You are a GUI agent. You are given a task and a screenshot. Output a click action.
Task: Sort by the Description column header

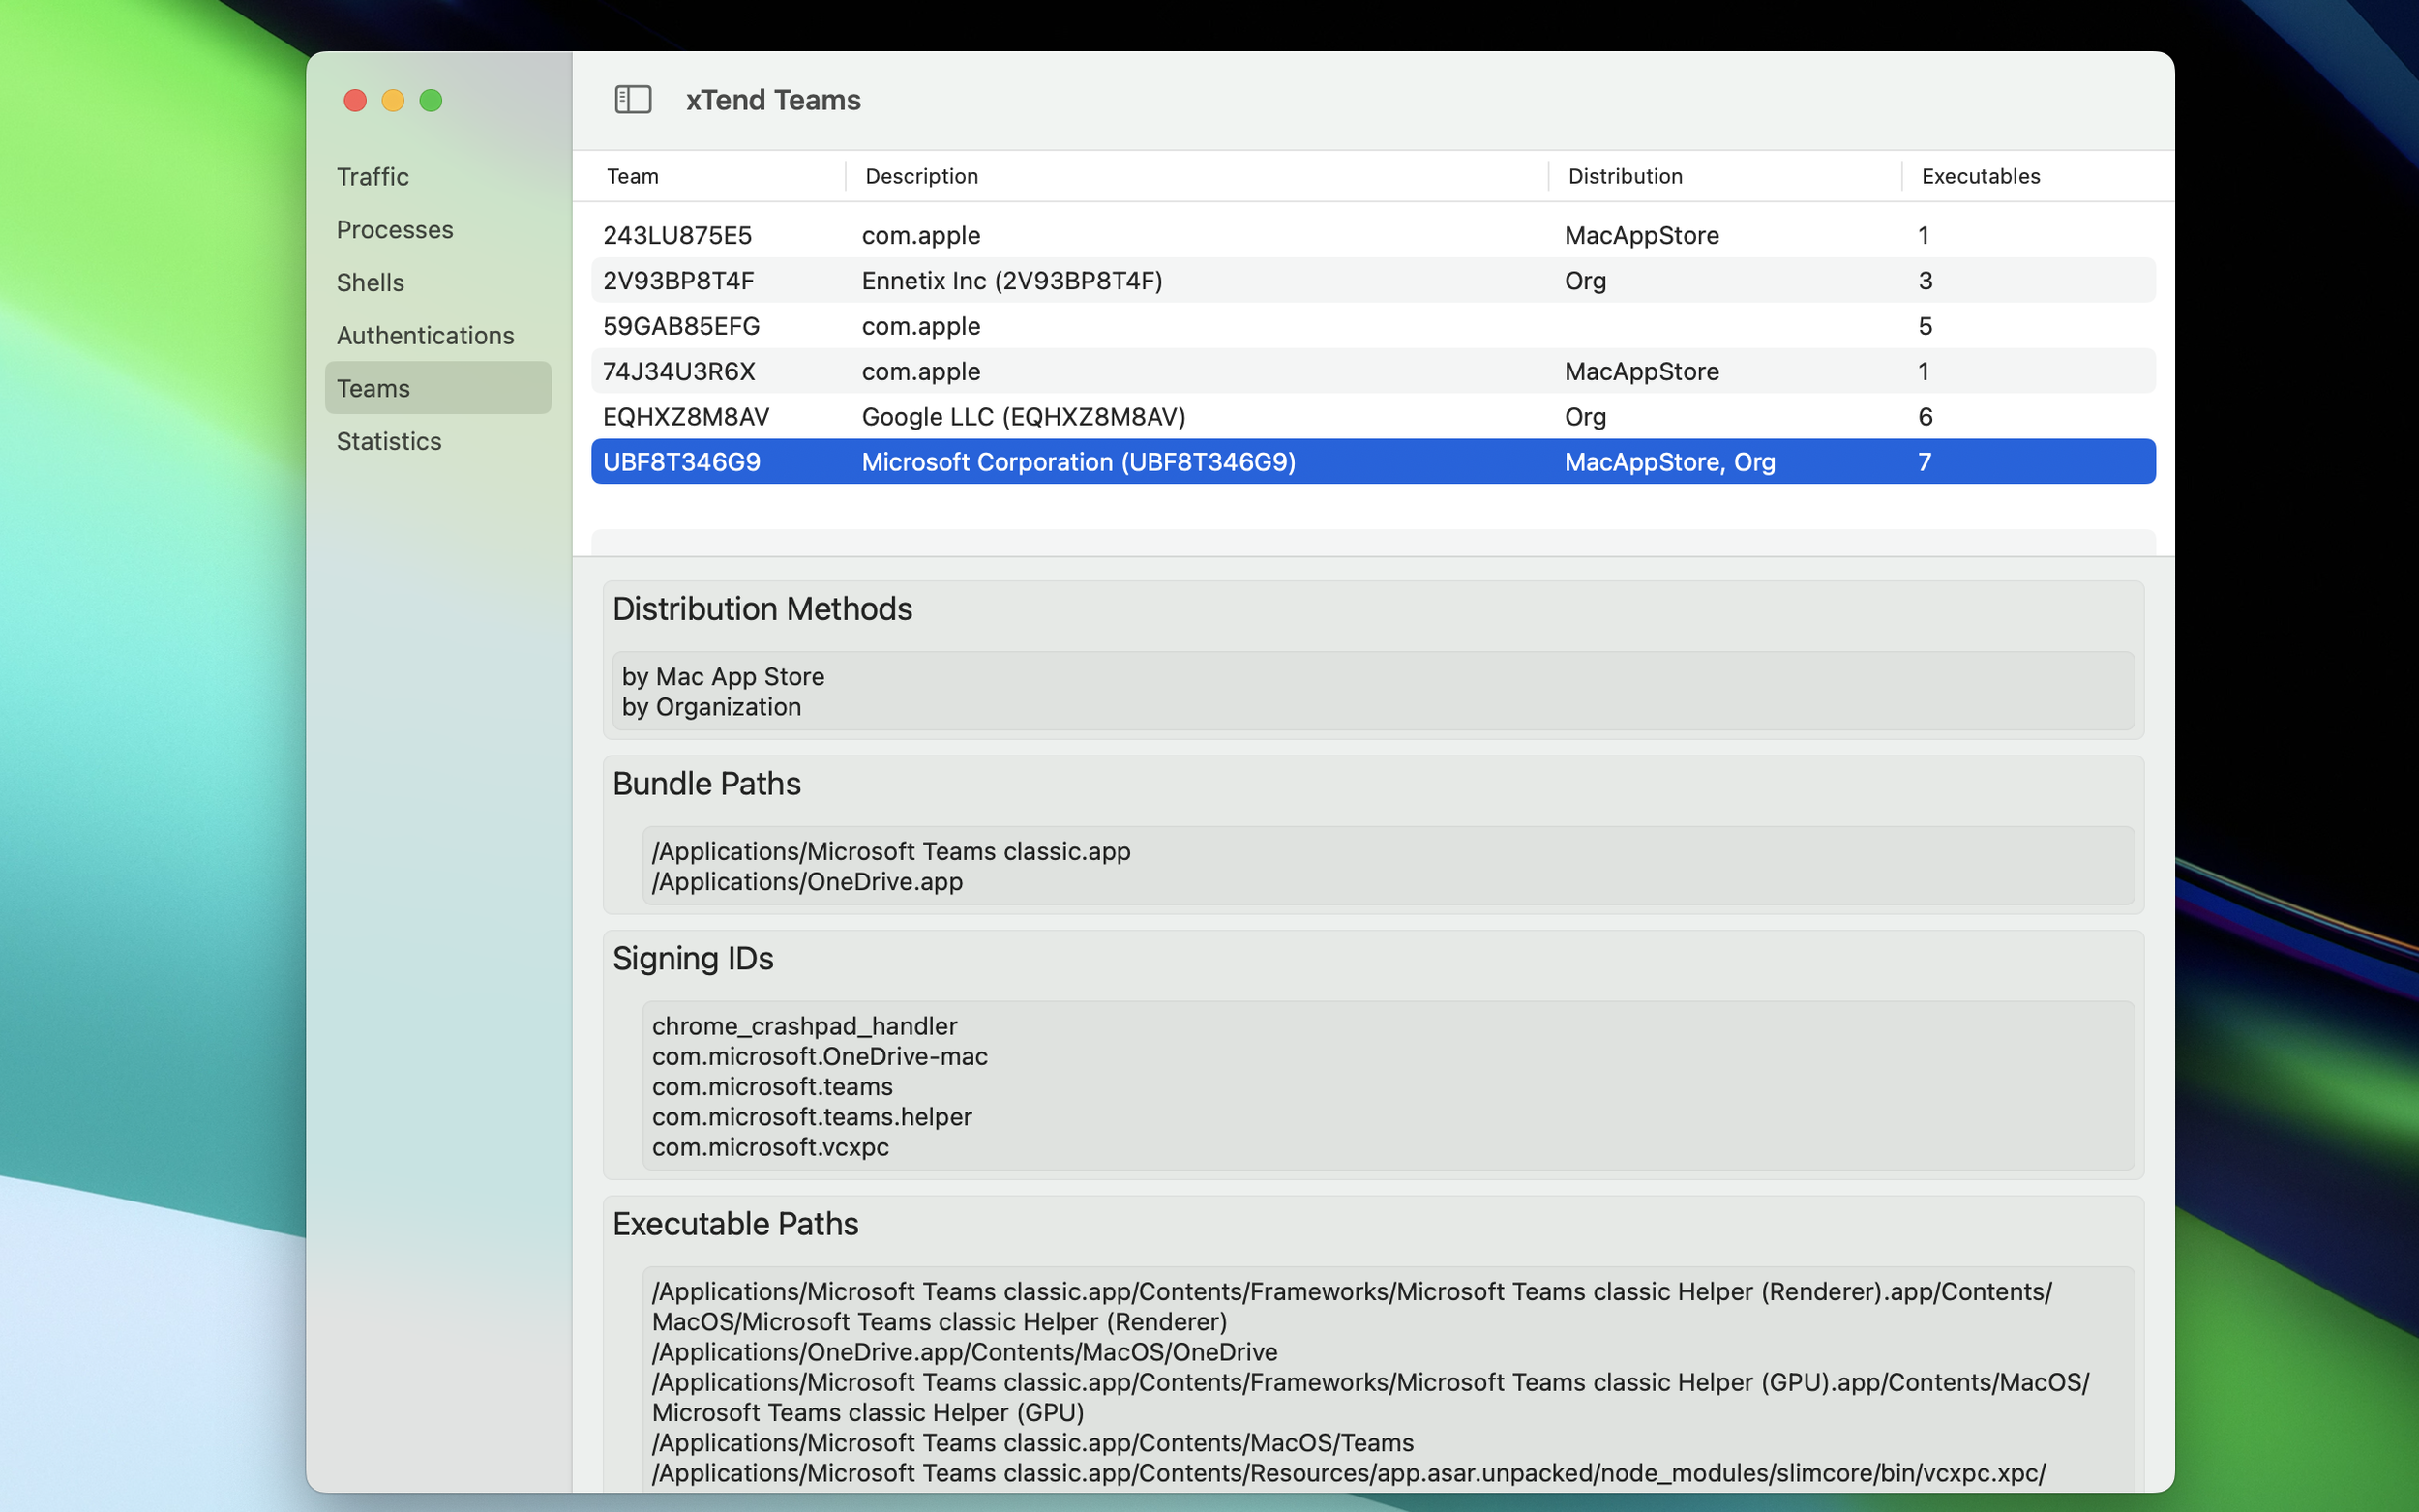point(921,176)
